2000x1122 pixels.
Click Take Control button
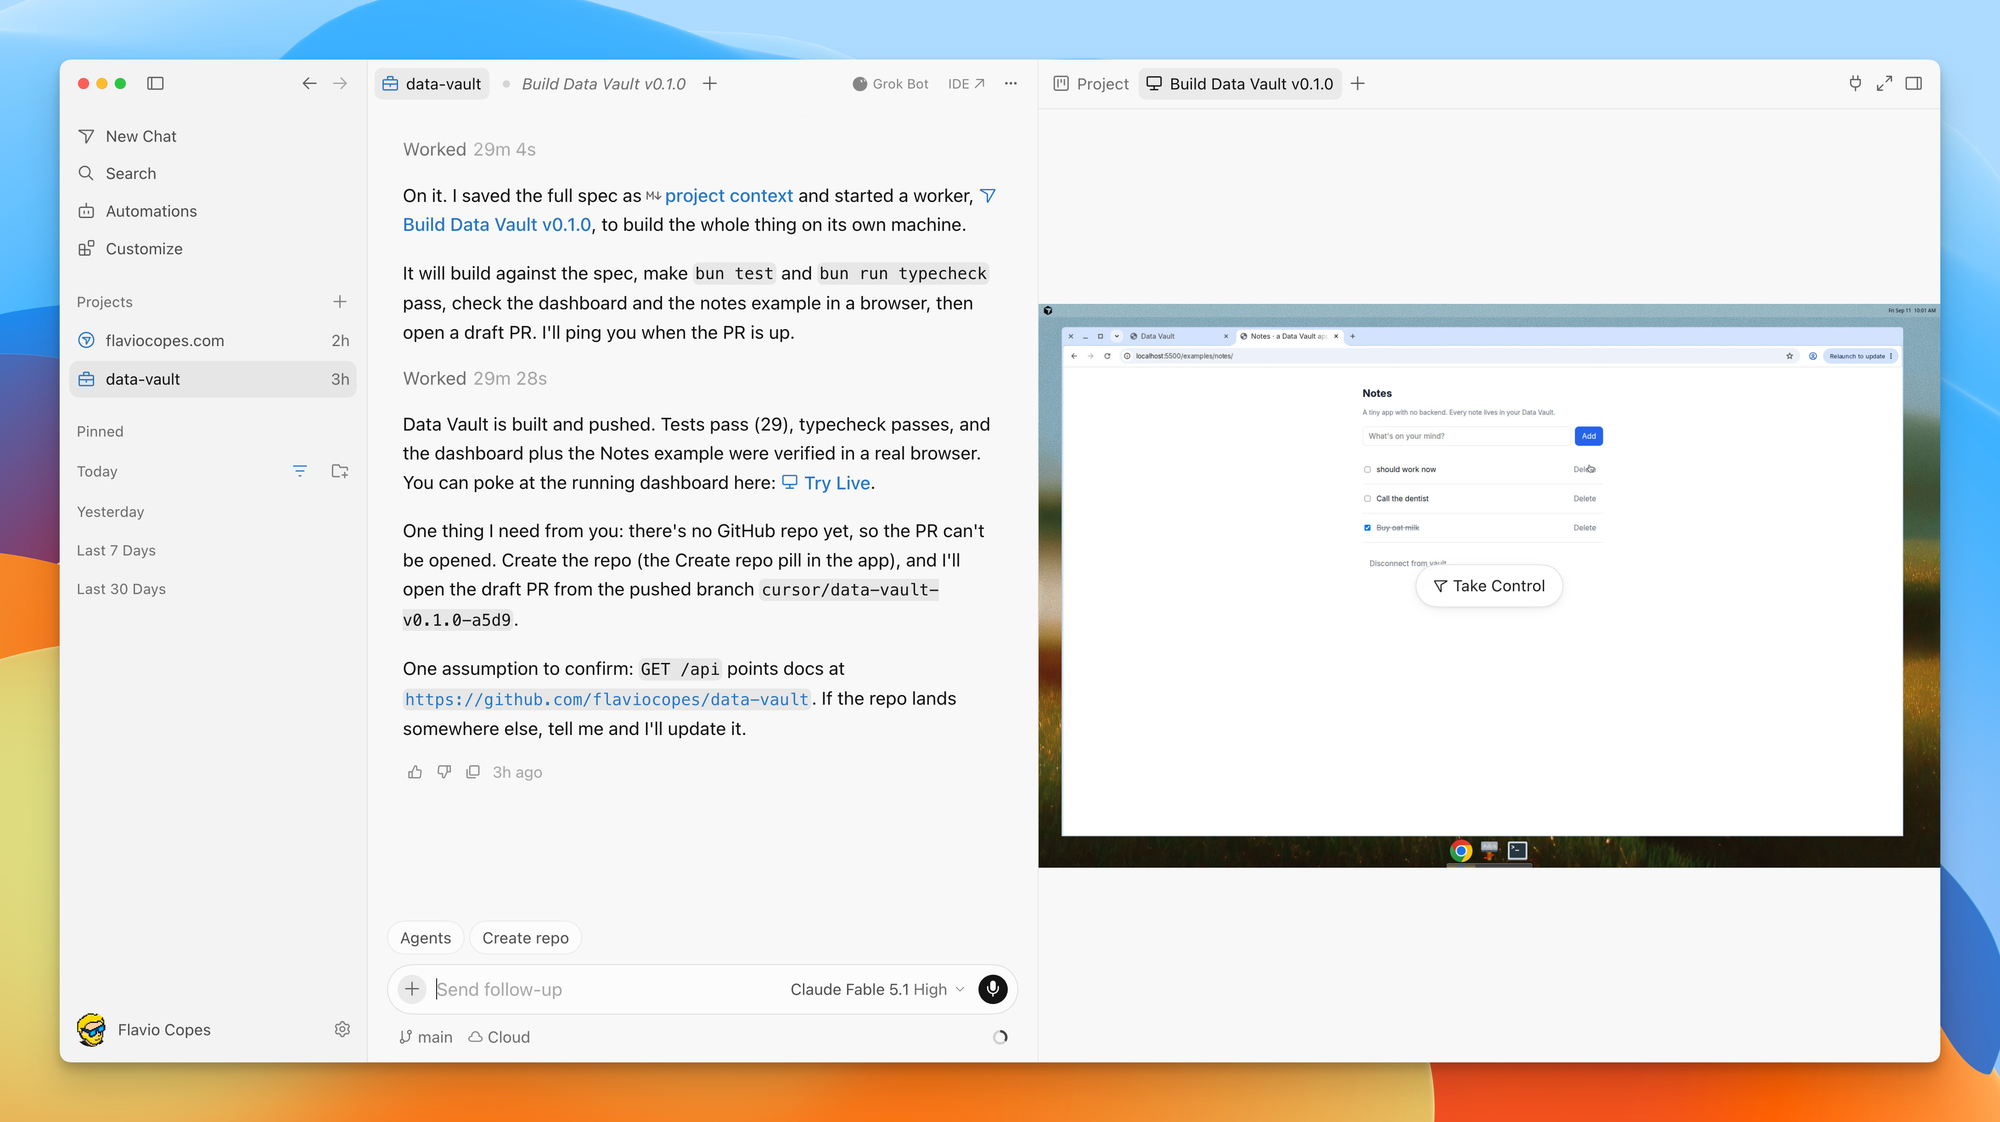coord(1489,586)
